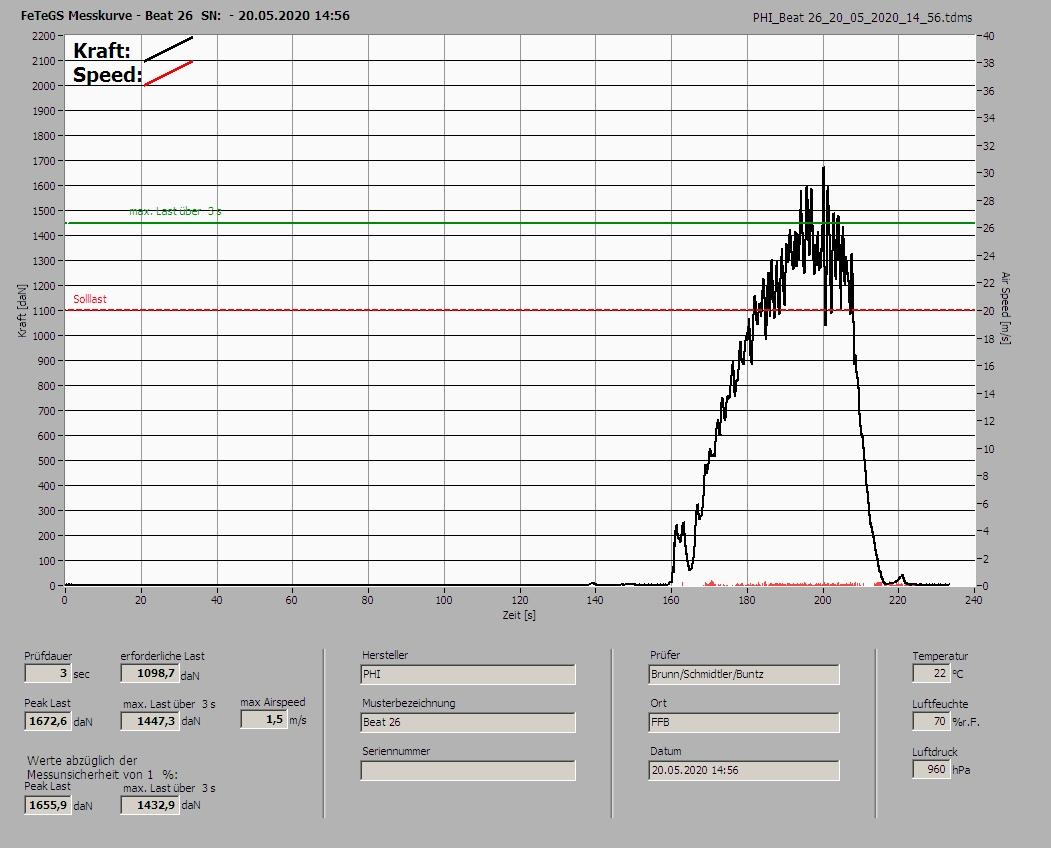This screenshot has height=848, width=1051.
Task: Click the Musterbezeichnung field Beat 26
Action: click(468, 722)
